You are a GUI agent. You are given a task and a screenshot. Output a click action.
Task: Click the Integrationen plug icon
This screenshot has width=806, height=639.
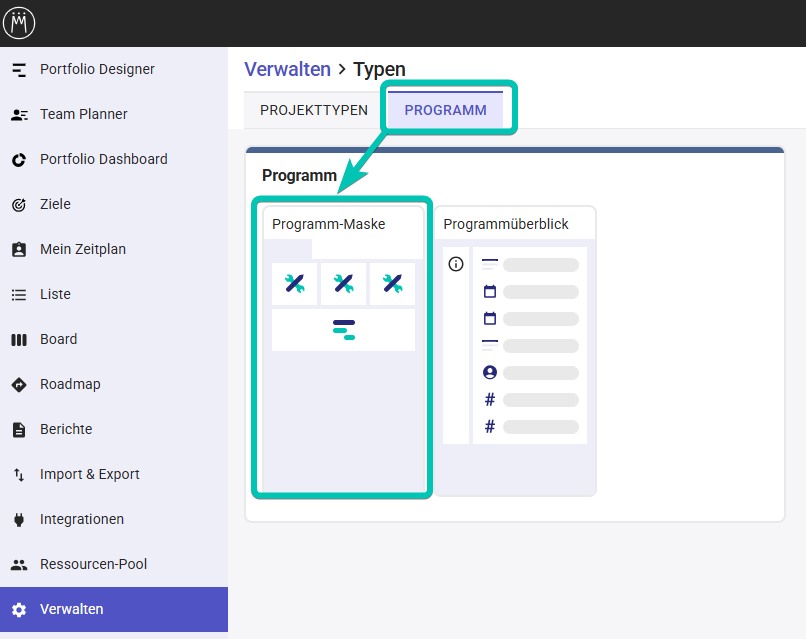click(x=19, y=520)
